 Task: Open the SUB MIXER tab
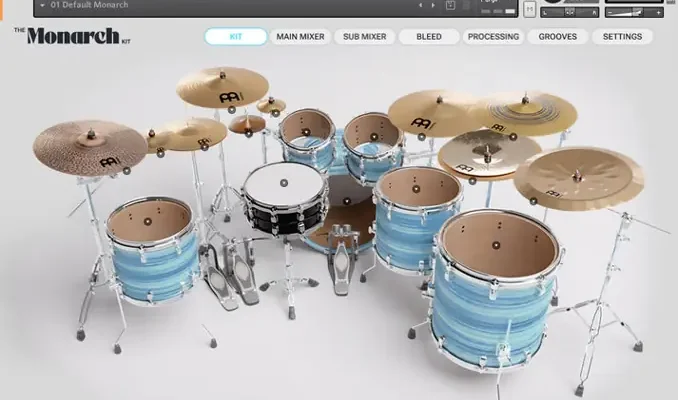click(364, 37)
